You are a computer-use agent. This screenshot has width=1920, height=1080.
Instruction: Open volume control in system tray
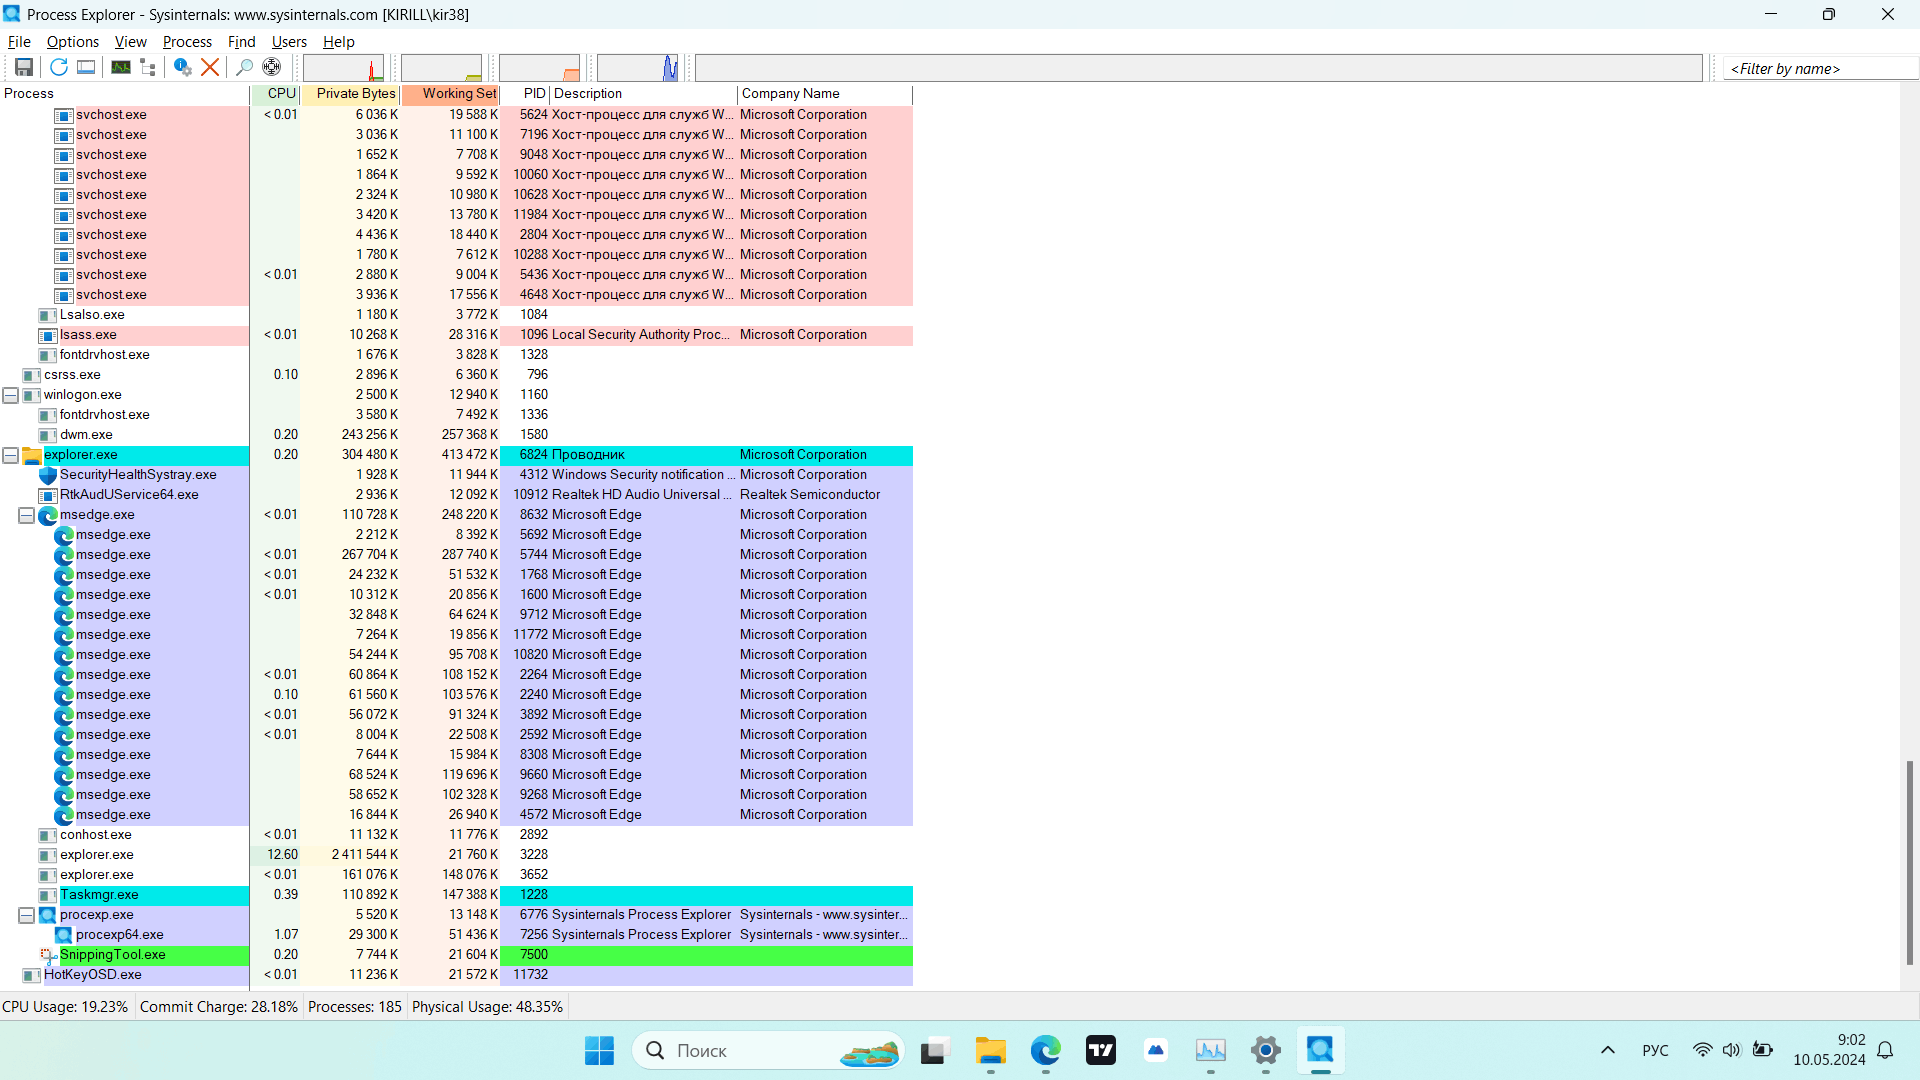tap(1731, 1051)
